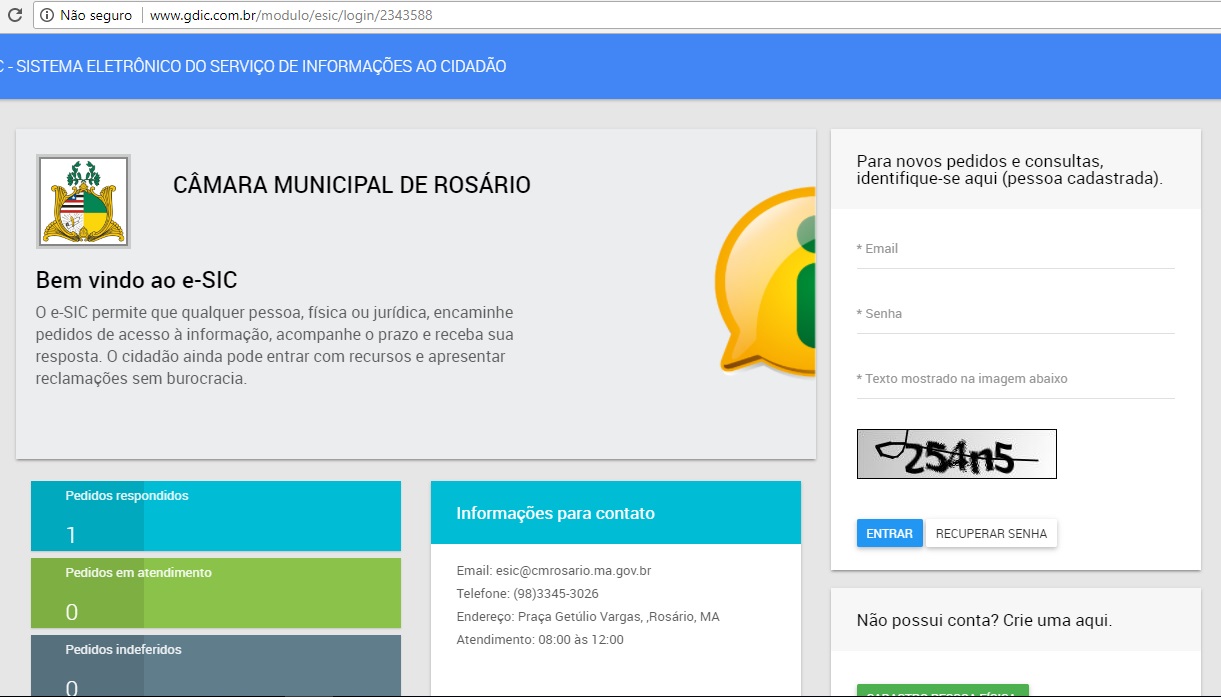The height and width of the screenshot is (697, 1221).
Task: Select the Pedidos em atendimento card
Action: coord(215,593)
